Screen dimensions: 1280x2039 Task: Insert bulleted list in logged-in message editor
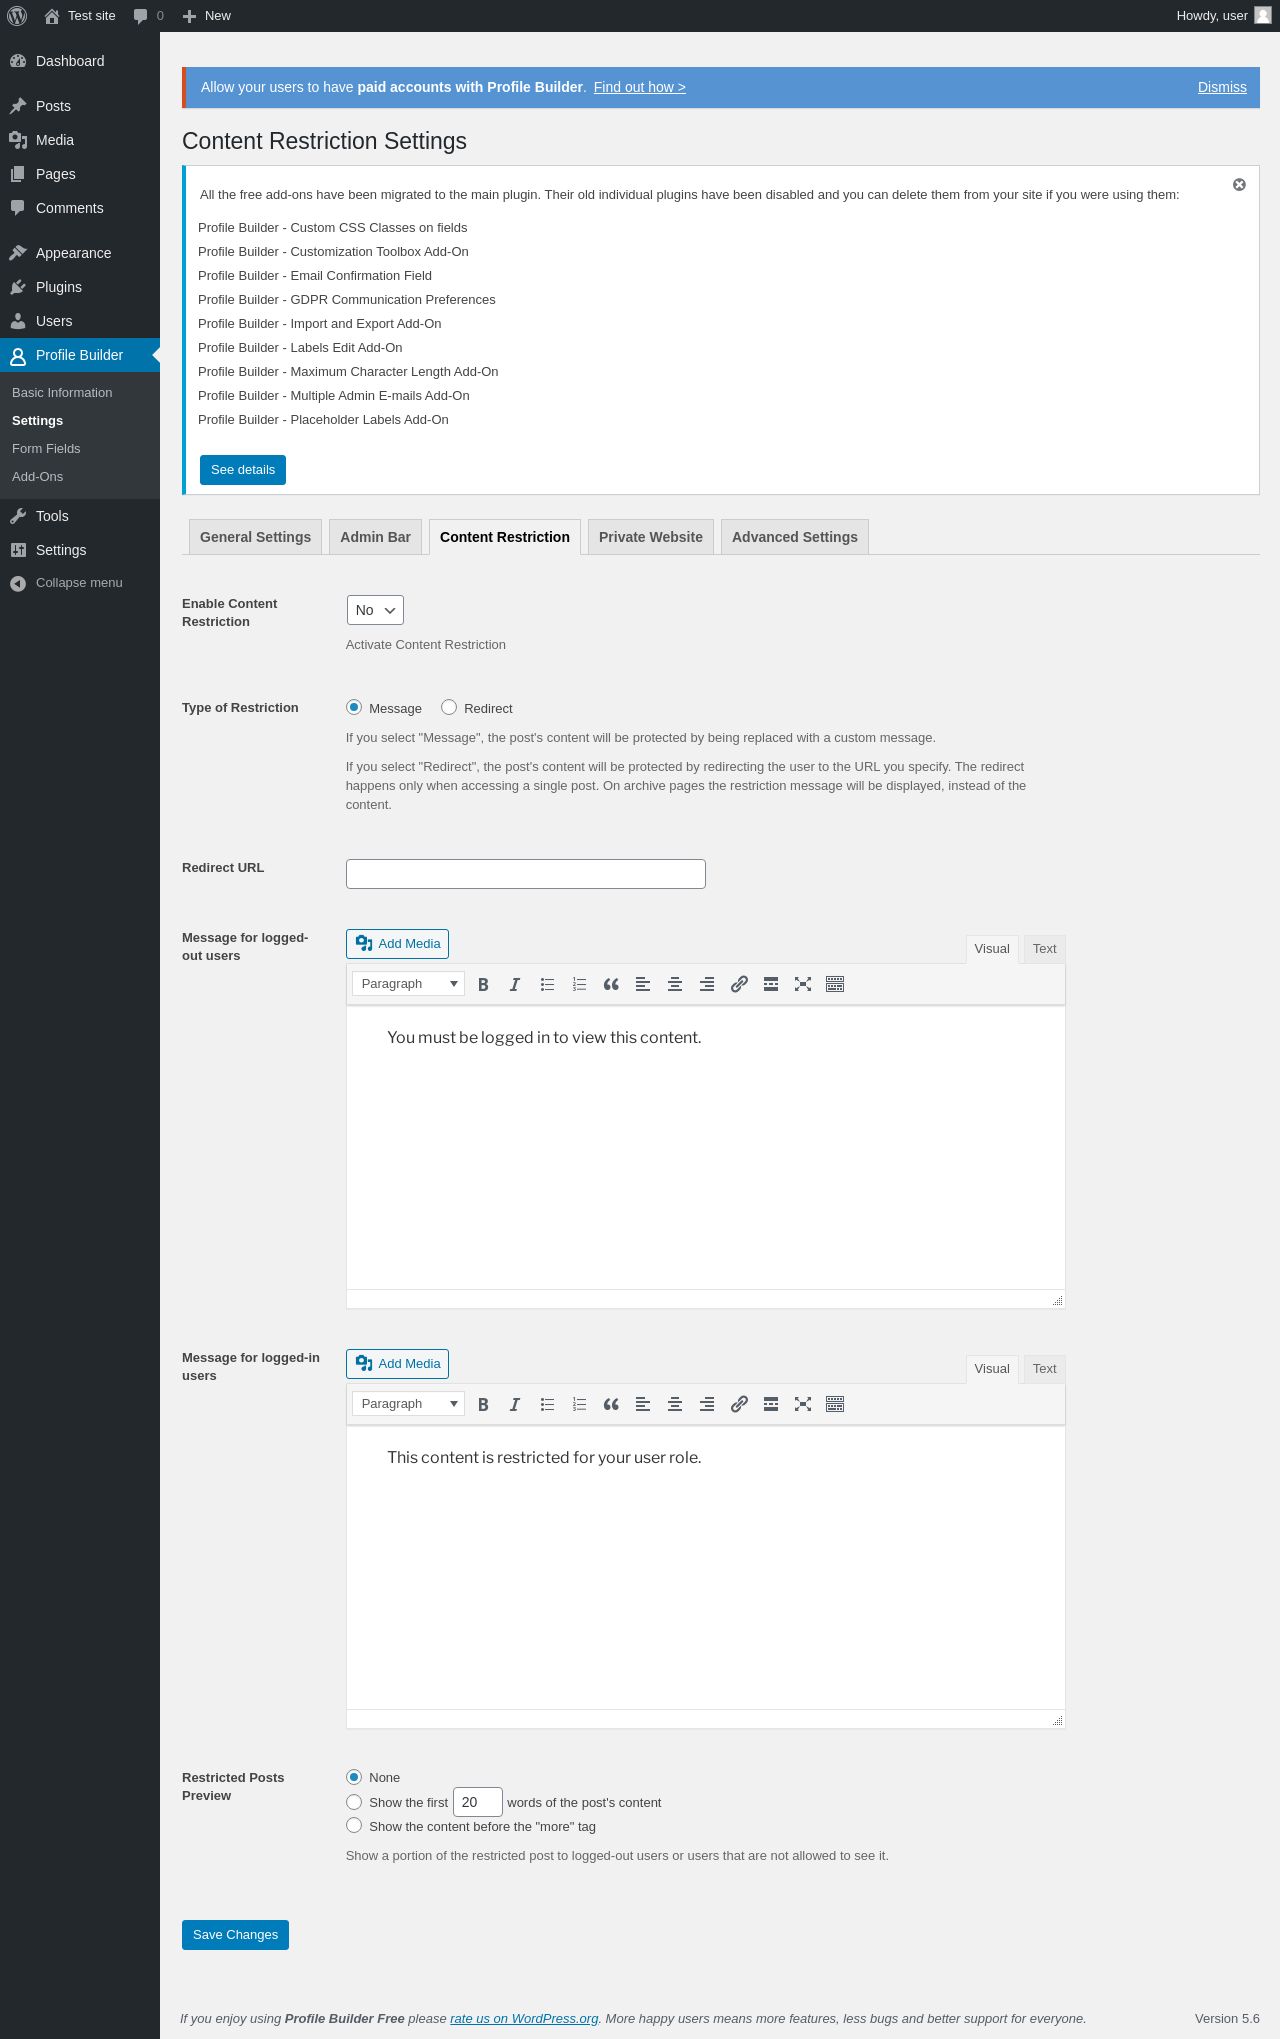(x=547, y=1404)
